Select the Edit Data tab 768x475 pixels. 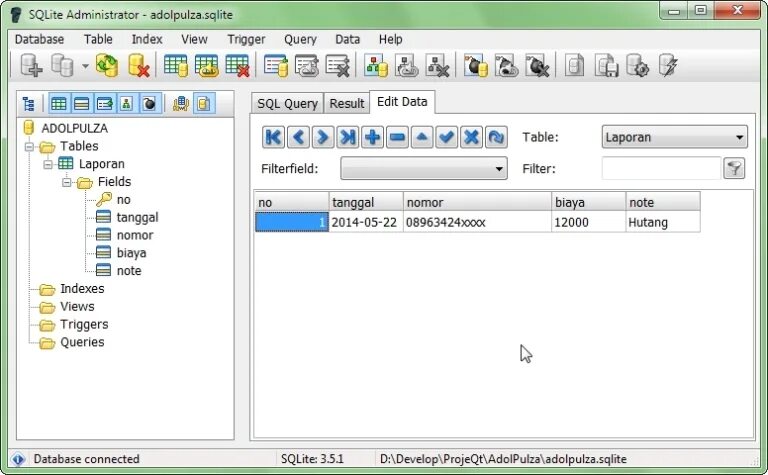coord(402,102)
